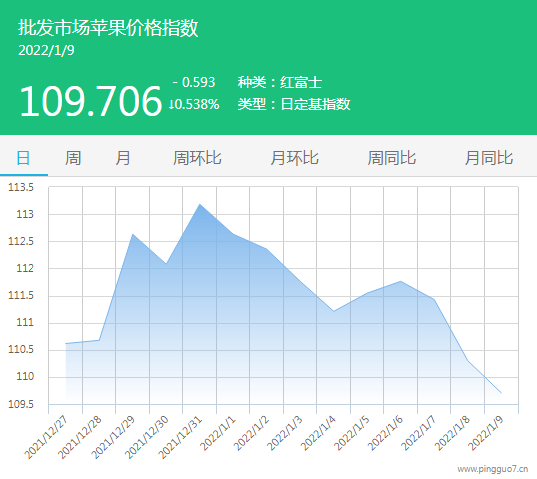The image size is (537, 479).
Task: Open the 月同比 tab
Action: 489,158
